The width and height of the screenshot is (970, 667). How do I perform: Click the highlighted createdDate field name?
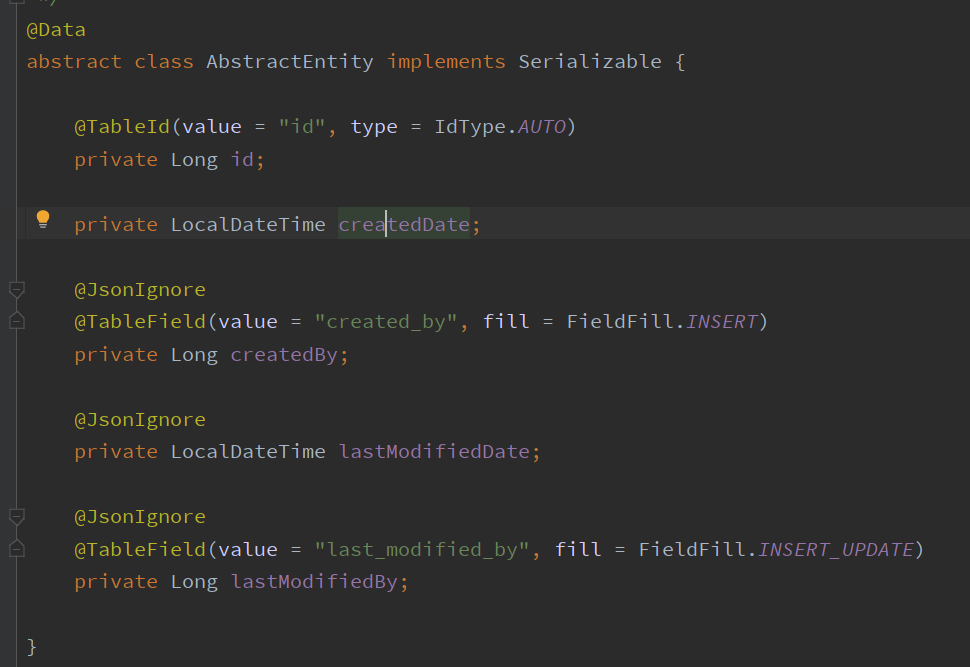coord(403,225)
